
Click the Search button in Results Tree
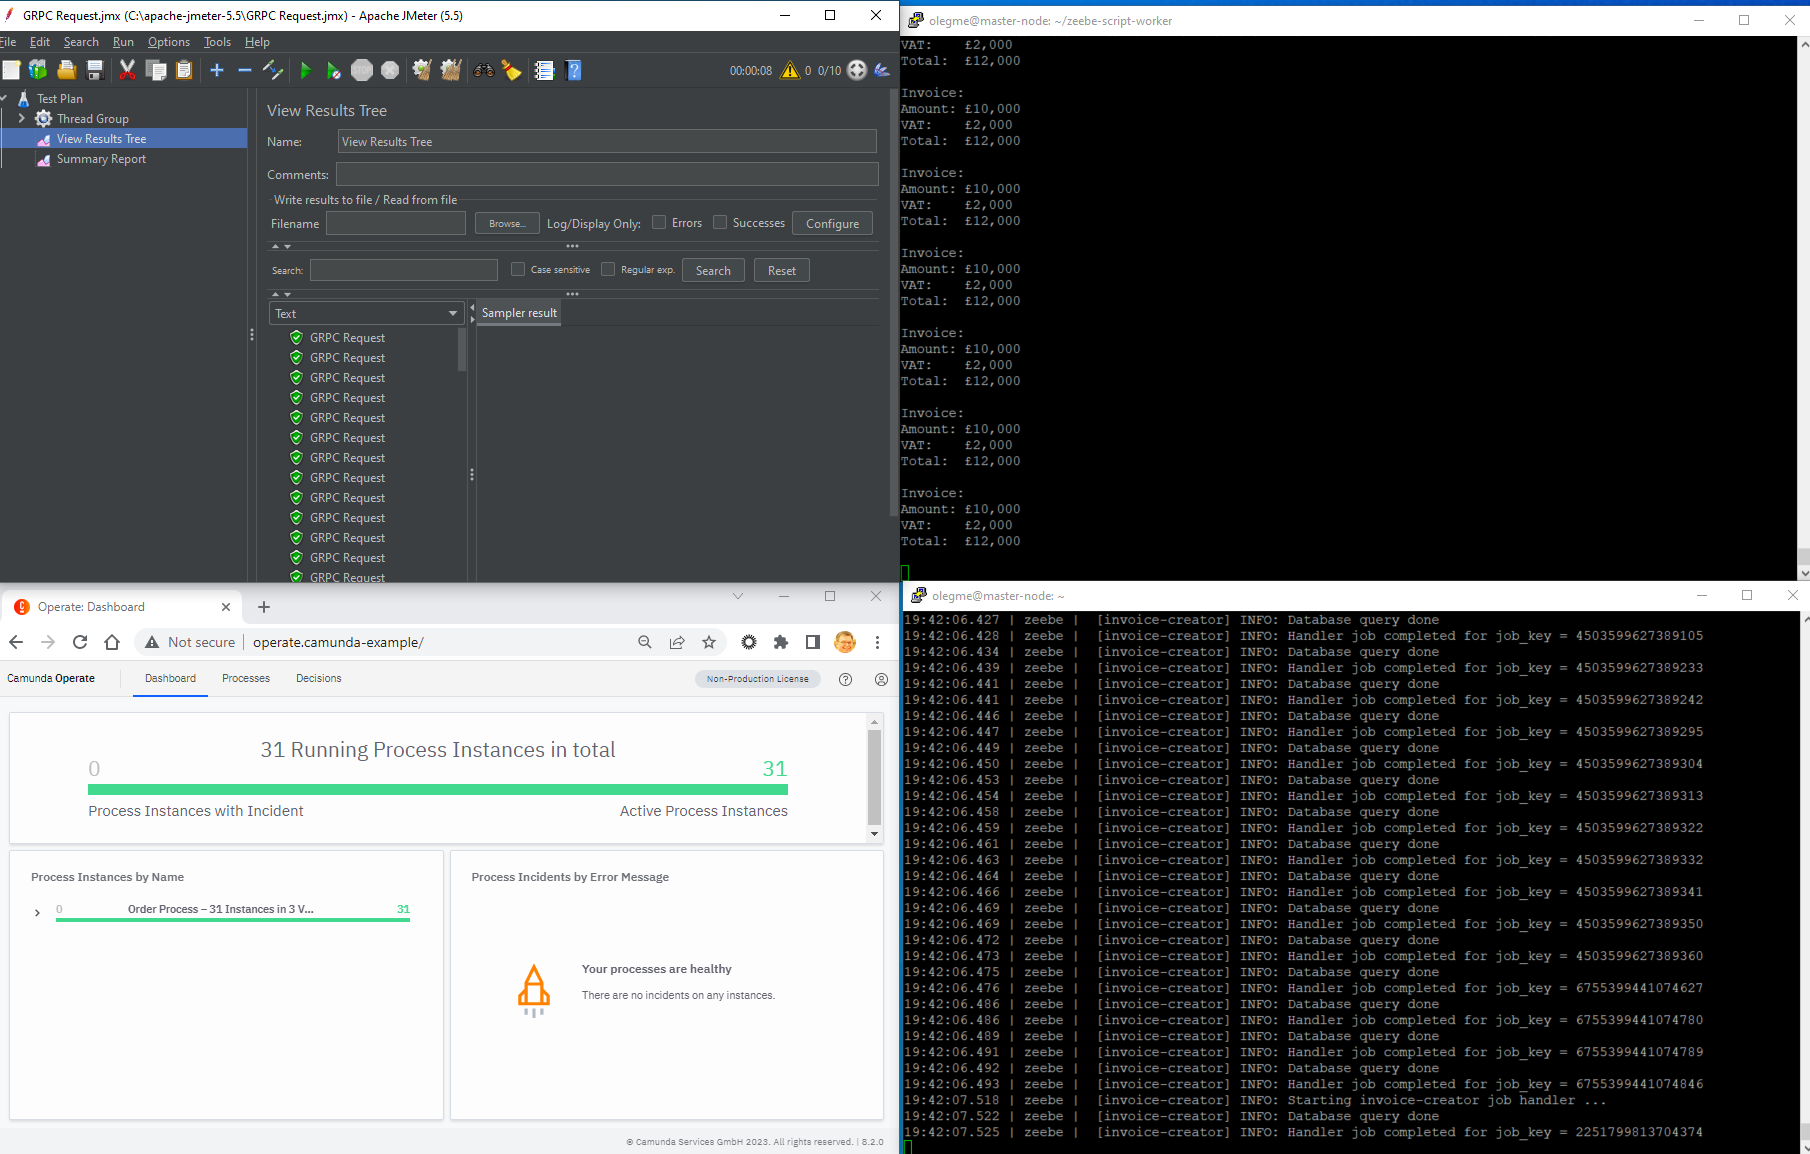tap(713, 270)
